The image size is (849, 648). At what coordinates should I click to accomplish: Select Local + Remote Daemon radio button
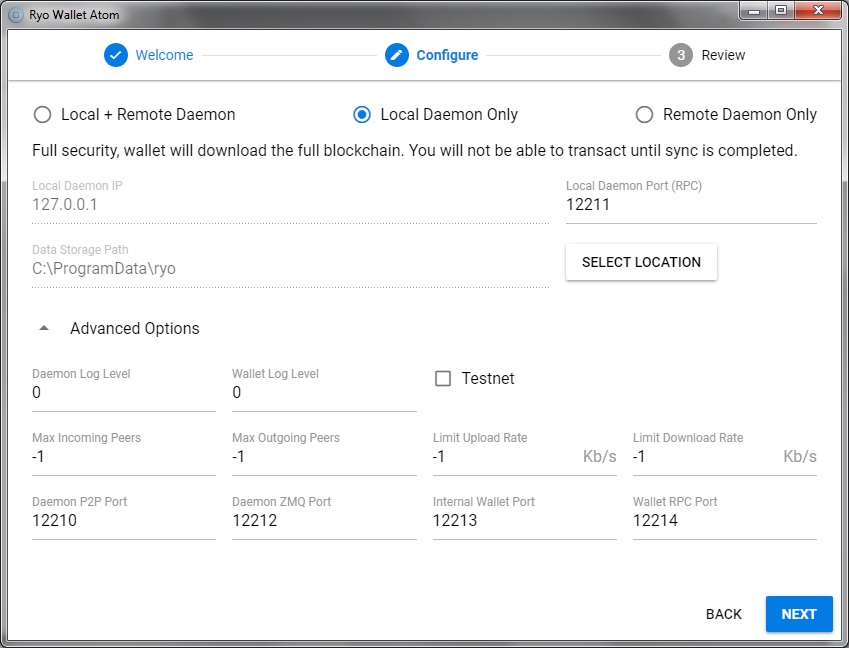(x=42, y=115)
